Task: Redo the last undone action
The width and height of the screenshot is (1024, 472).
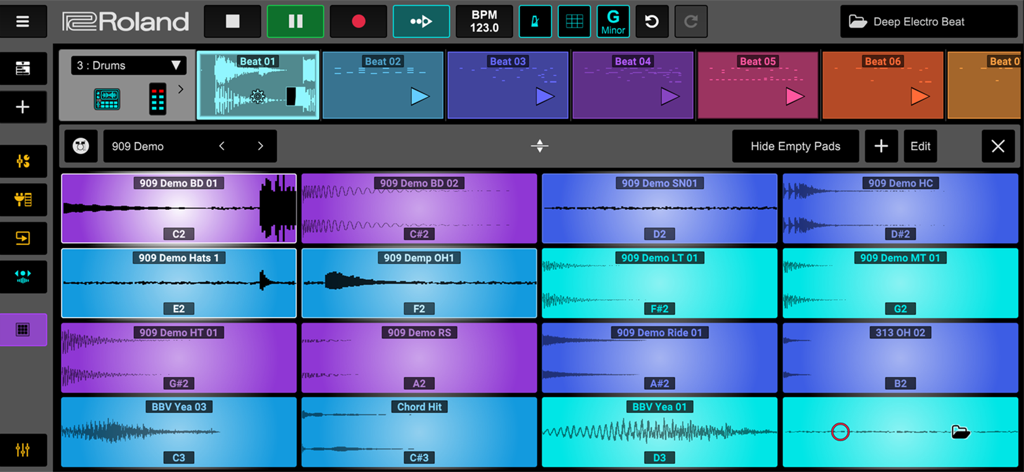Action: (691, 22)
